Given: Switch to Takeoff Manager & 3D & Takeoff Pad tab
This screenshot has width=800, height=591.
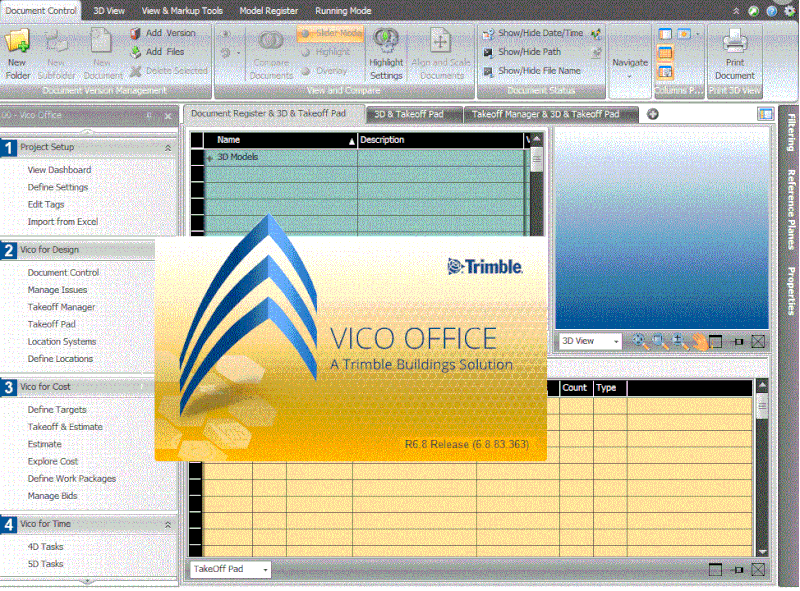Looking at the screenshot, I should [x=550, y=114].
